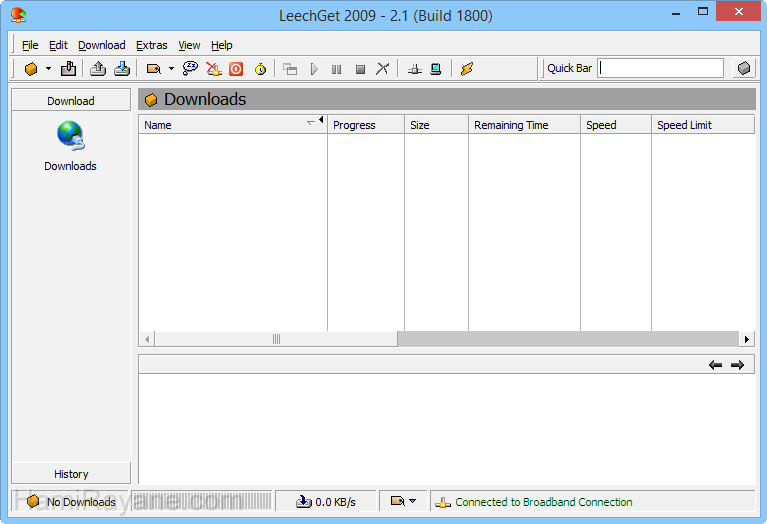
Task: Click the tray upload arrow icon
Action: point(98,69)
